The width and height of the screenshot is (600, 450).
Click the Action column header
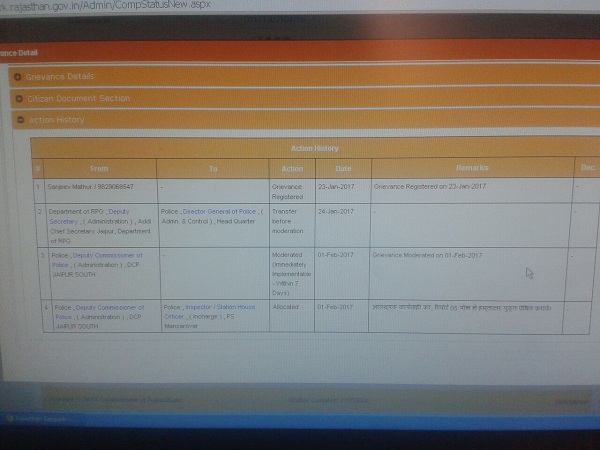coord(292,169)
